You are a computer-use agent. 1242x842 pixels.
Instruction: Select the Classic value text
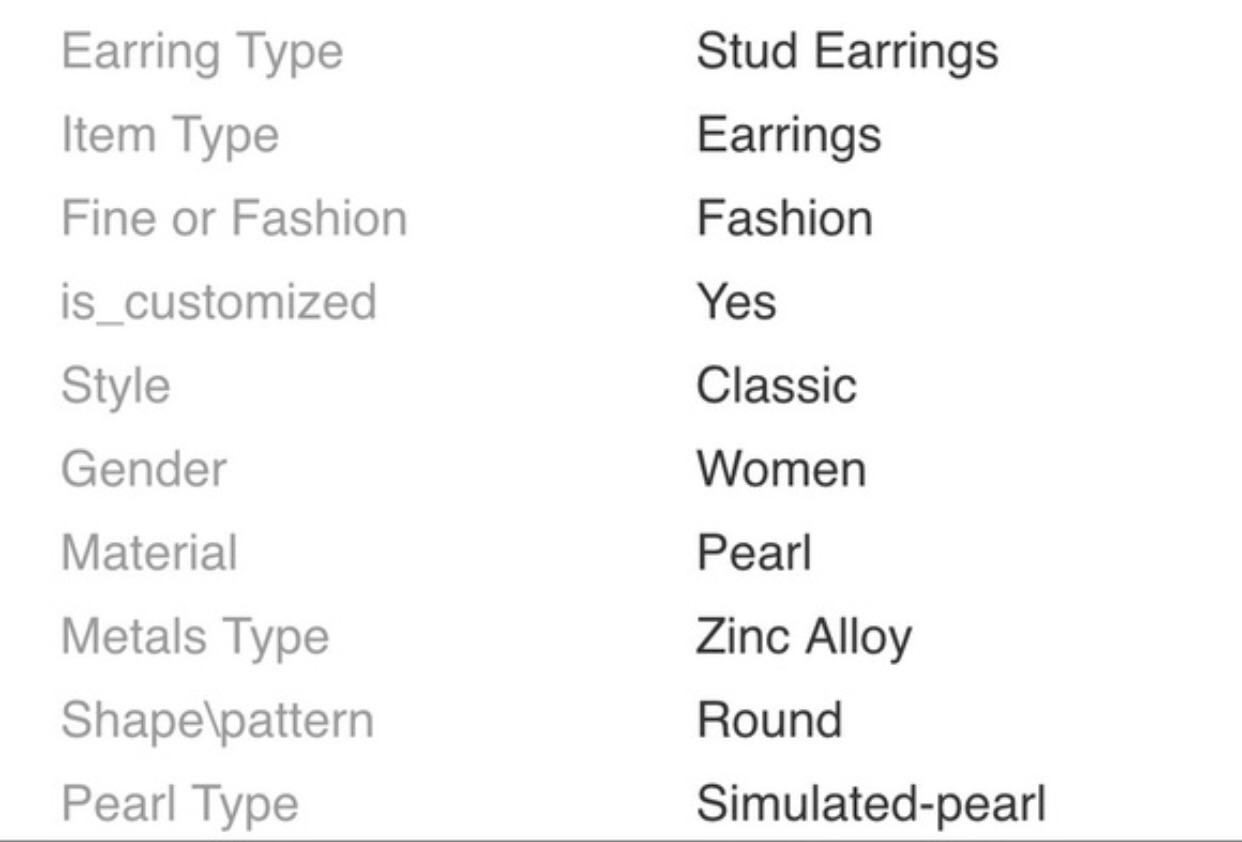point(776,386)
